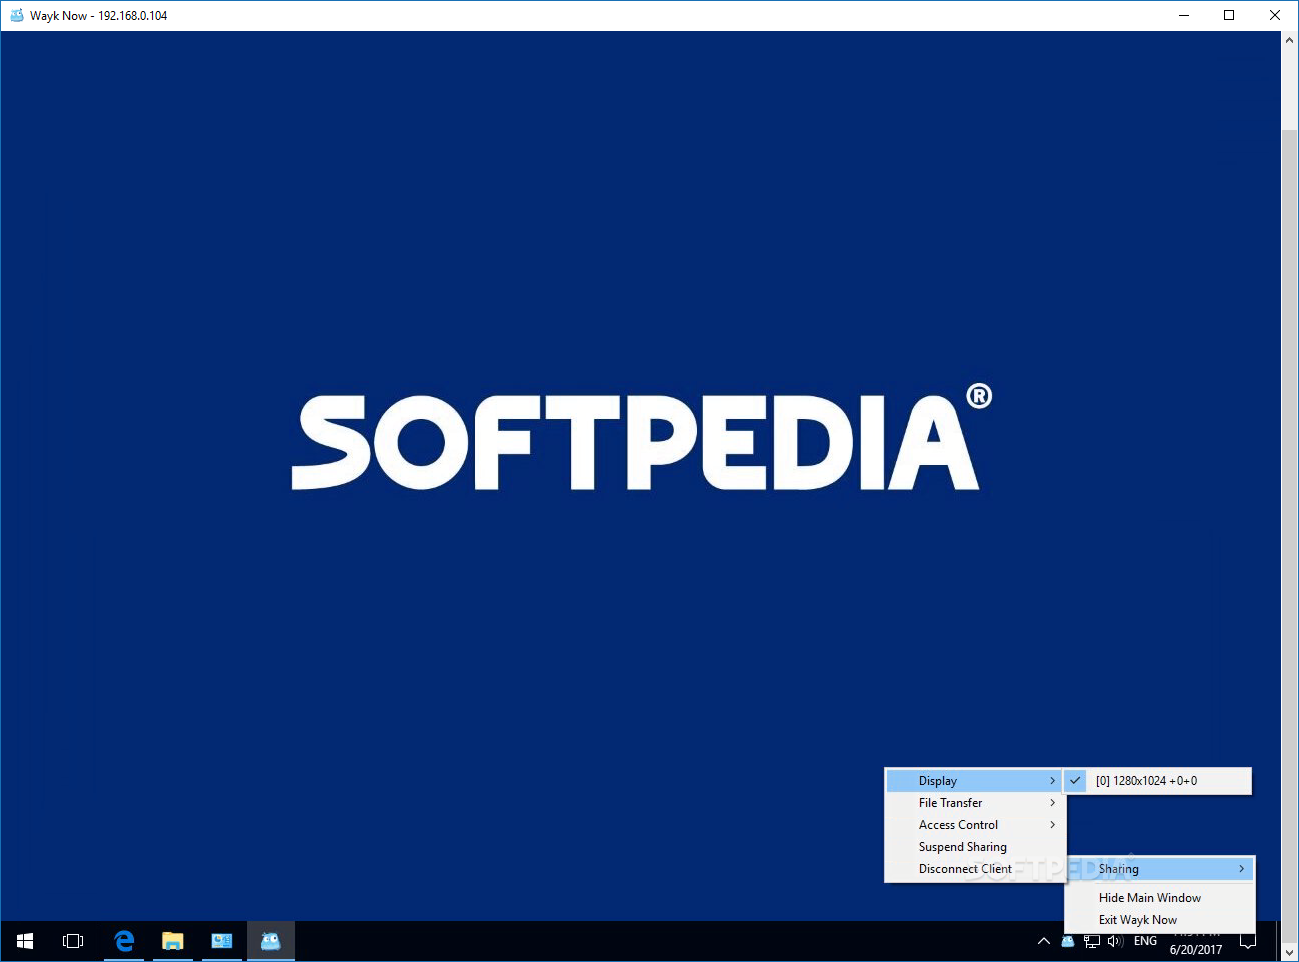
Task: Expand the Access Control submenu
Action: (x=976, y=825)
